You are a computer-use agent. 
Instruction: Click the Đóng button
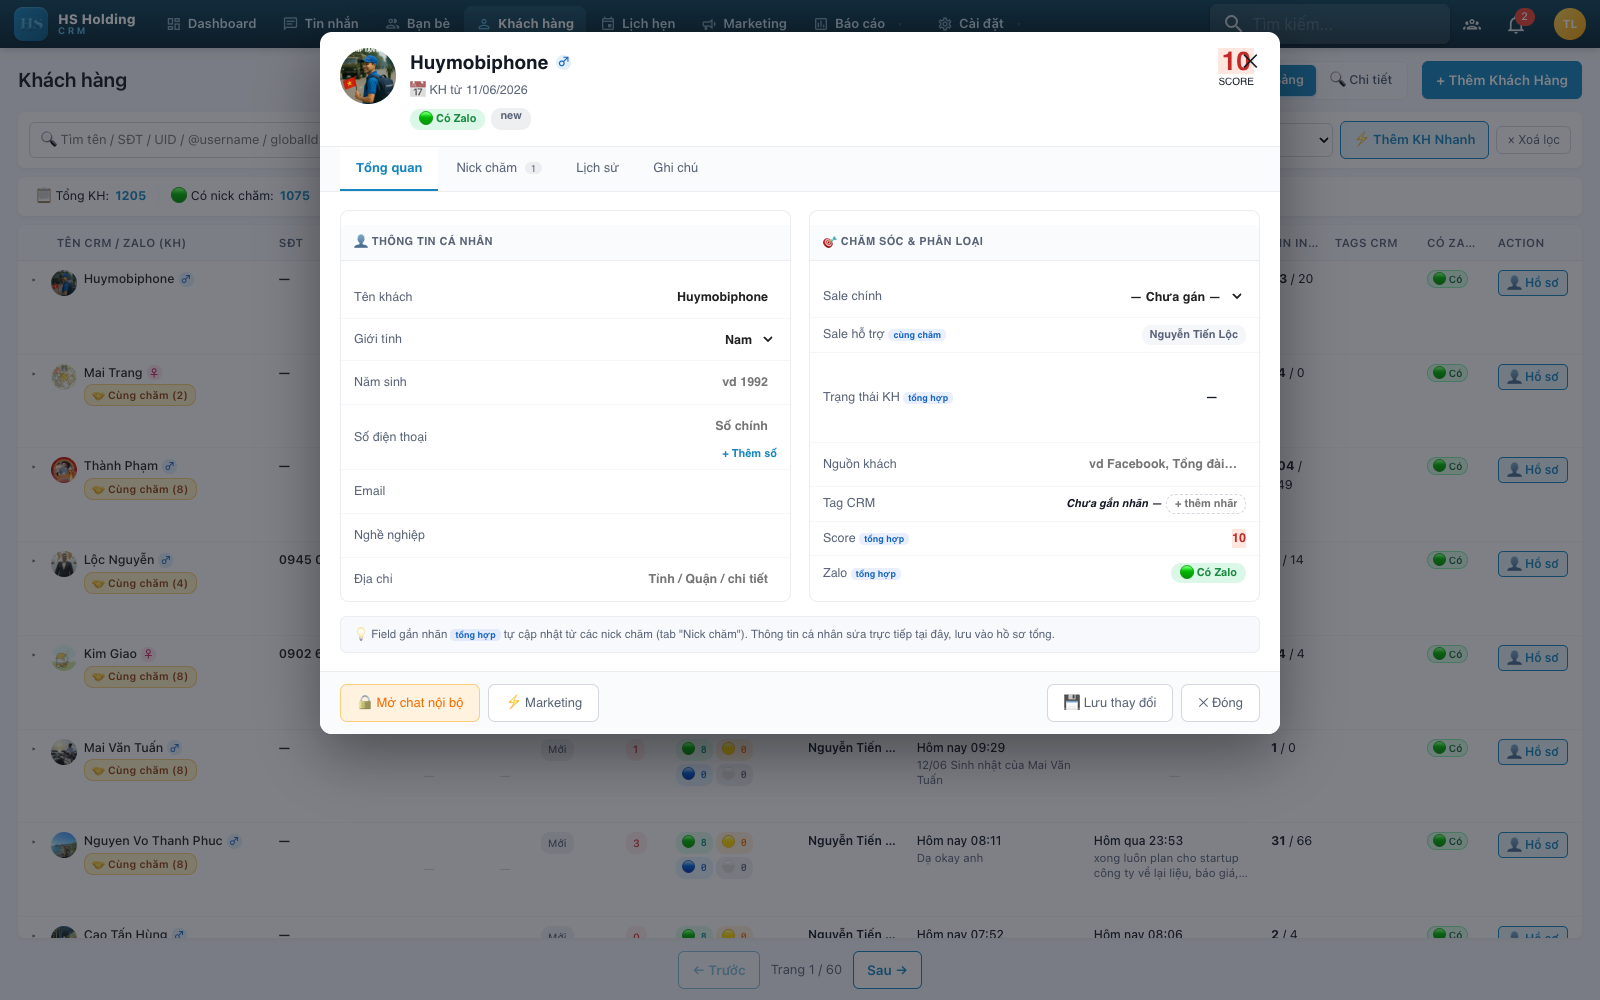tap(1220, 703)
